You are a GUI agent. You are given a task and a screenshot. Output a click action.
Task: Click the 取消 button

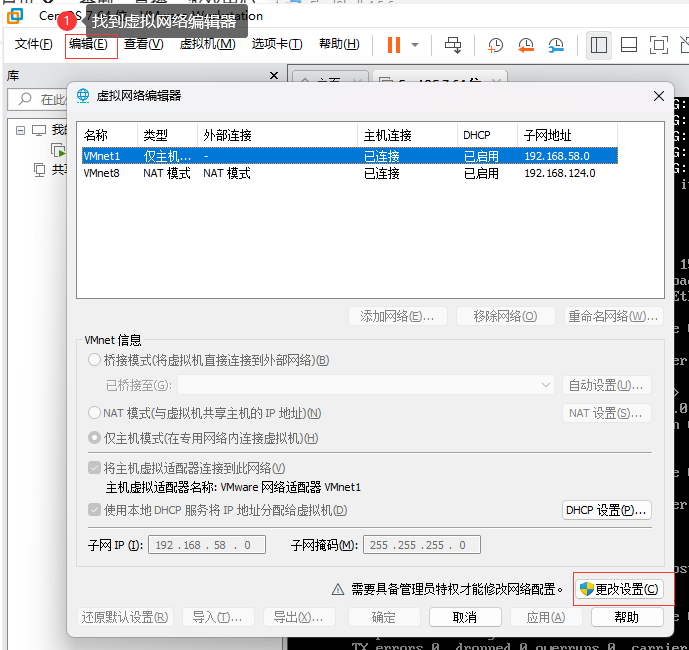(465, 617)
